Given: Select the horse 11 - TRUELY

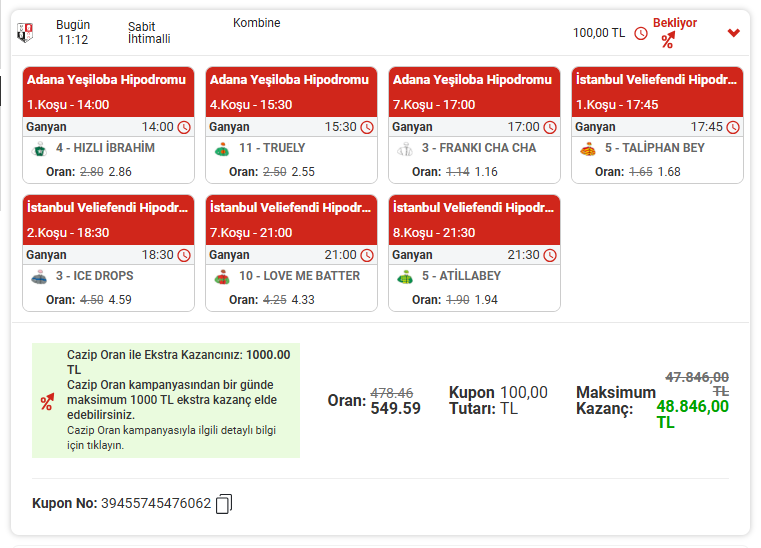Looking at the screenshot, I should tap(272, 148).
